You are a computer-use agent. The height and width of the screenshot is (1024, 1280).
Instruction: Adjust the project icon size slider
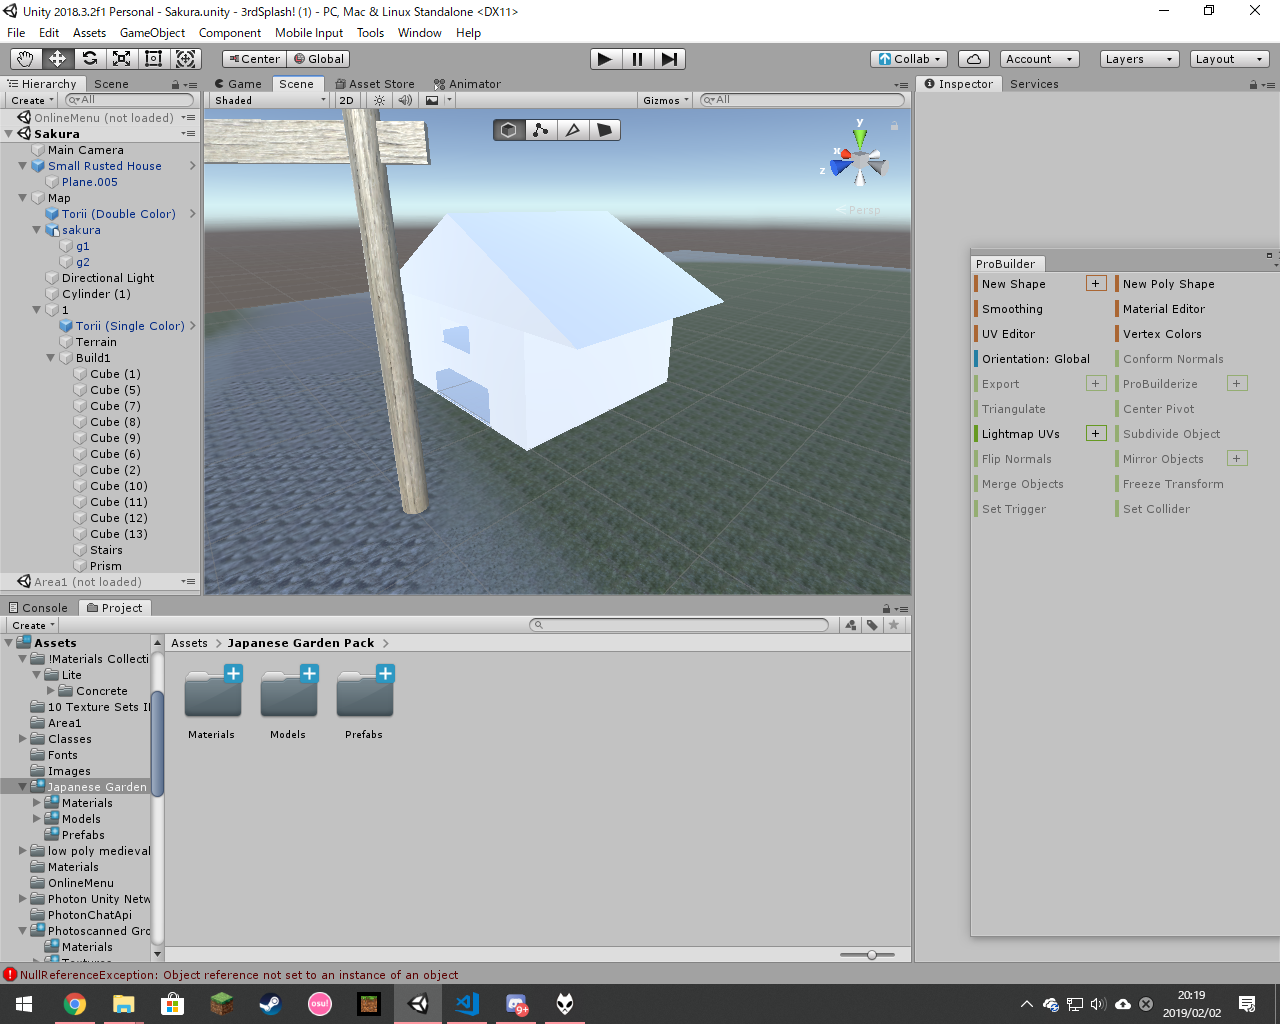click(872, 955)
